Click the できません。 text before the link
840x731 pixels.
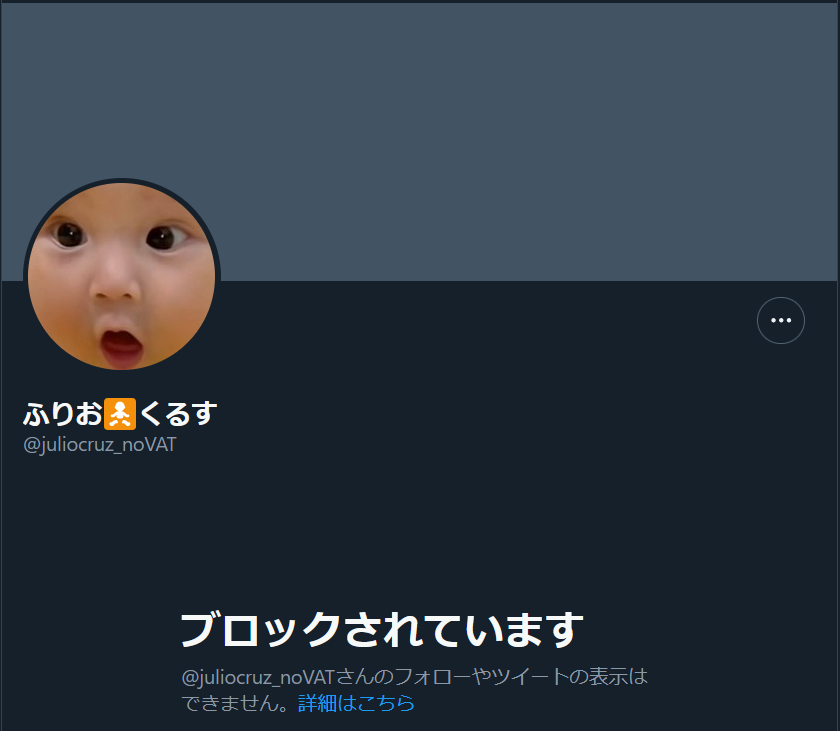click(x=239, y=703)
